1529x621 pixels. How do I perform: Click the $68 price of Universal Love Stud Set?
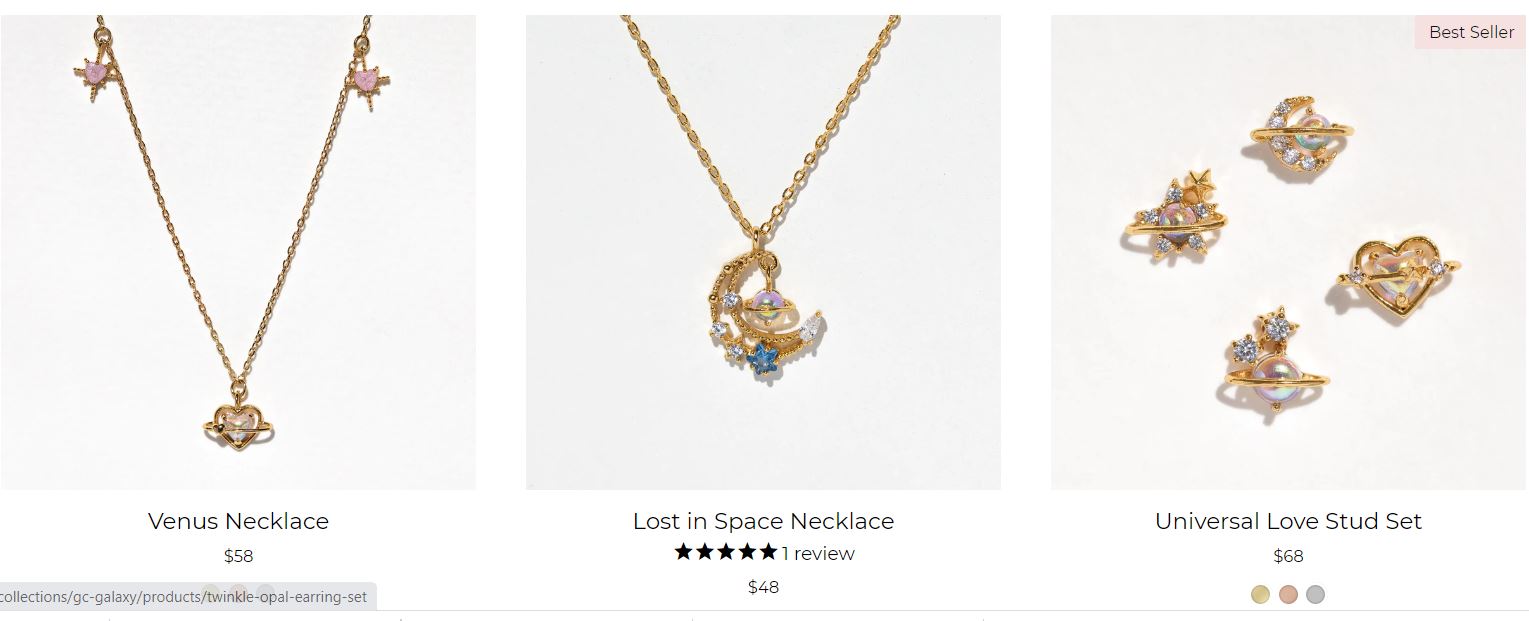tap(1288, 556)
